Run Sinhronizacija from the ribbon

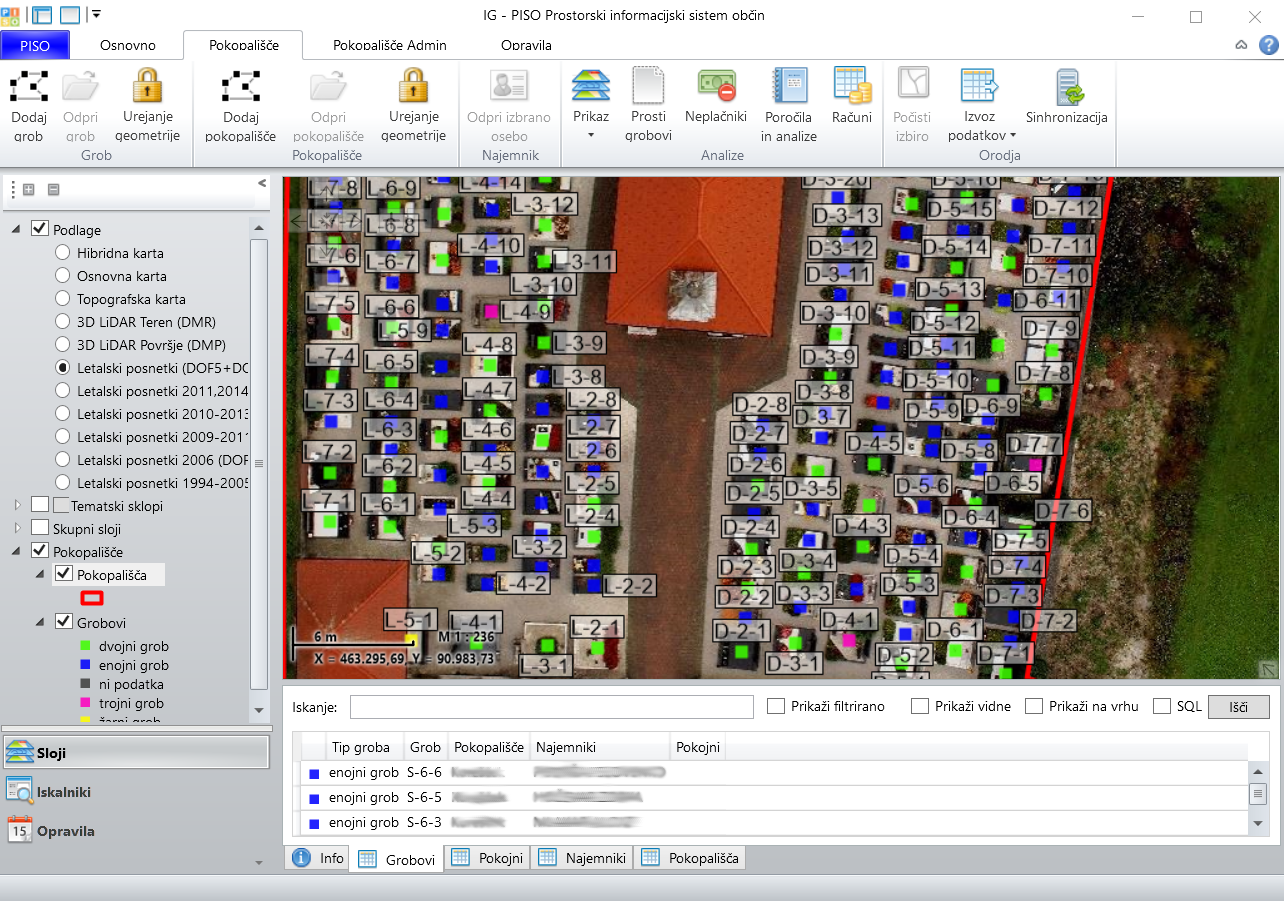coord(1066,86)
